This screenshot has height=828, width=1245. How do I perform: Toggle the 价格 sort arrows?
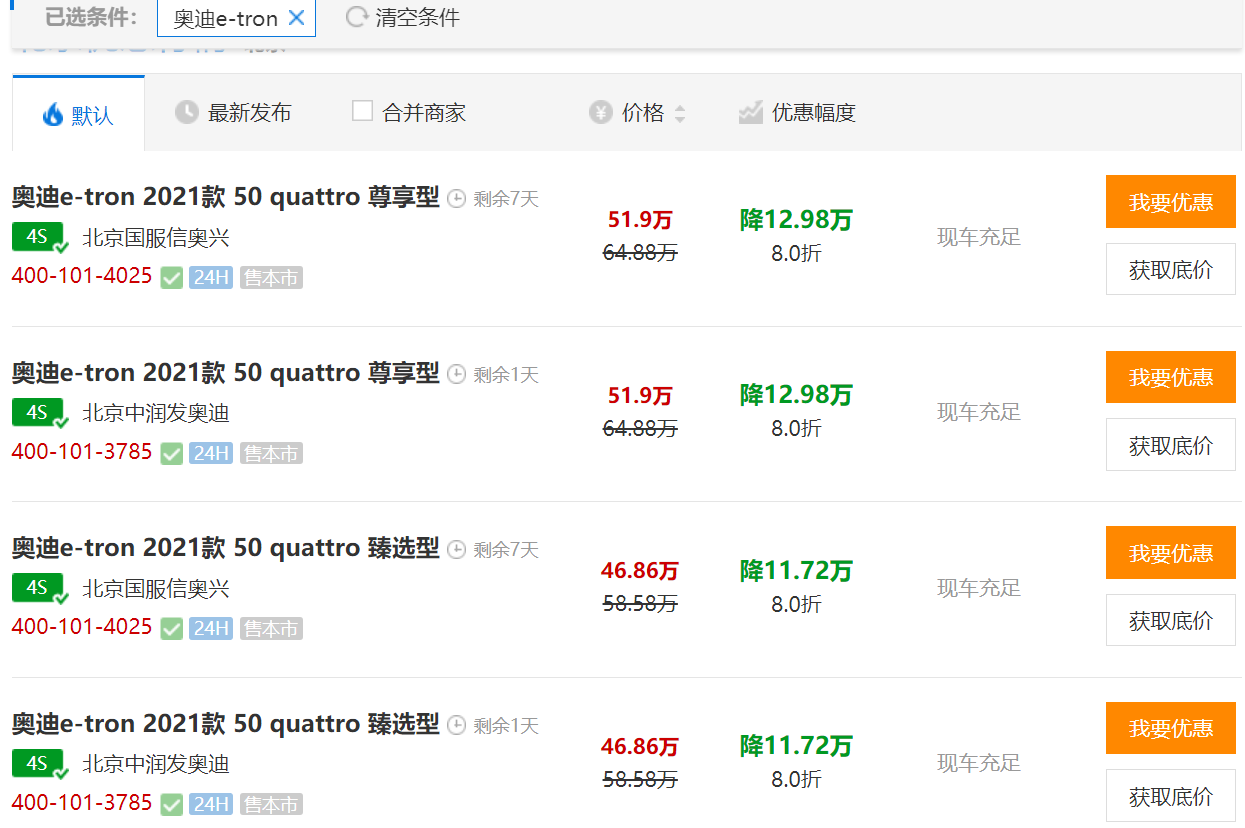click(680, 114)
